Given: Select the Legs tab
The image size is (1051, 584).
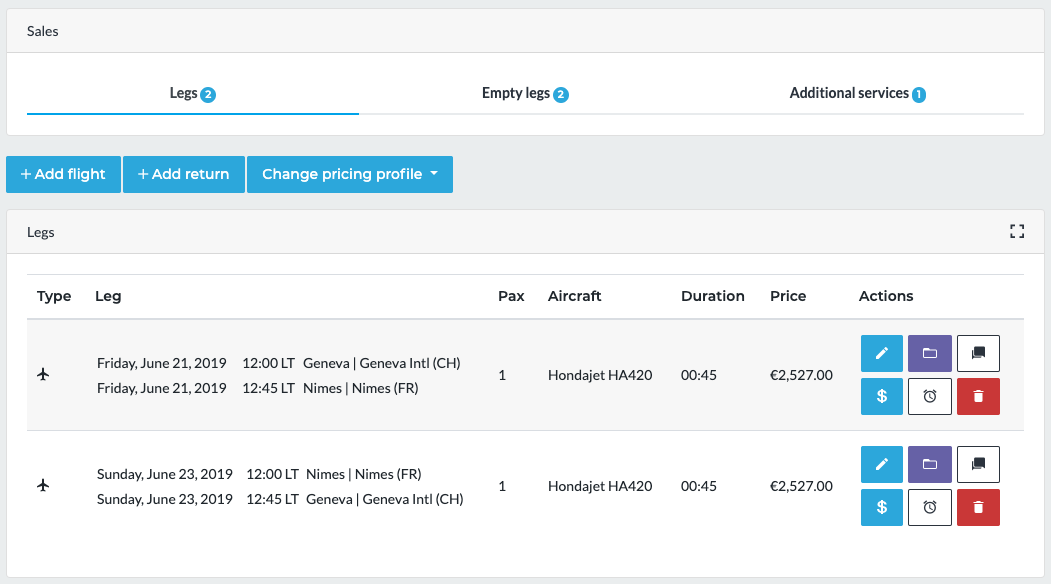Looking at the screenshot, I should [192, 92].
